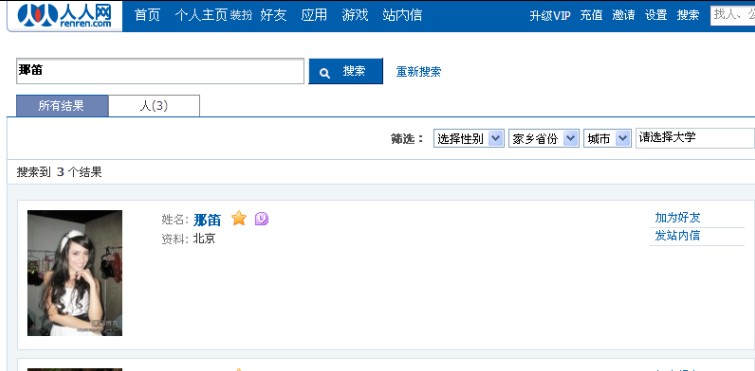This screenshot has height=371, width=755.
Task: Click the main search field containing 那笛
Action: click(x=160, y=71)
